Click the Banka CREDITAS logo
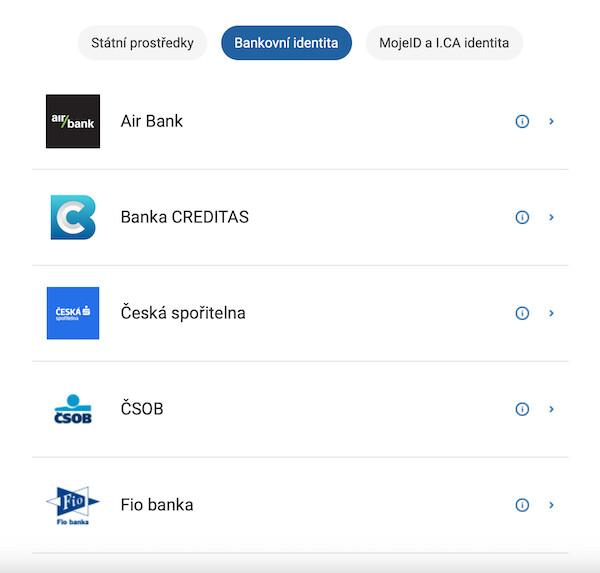600x573 pixels. 73,217
